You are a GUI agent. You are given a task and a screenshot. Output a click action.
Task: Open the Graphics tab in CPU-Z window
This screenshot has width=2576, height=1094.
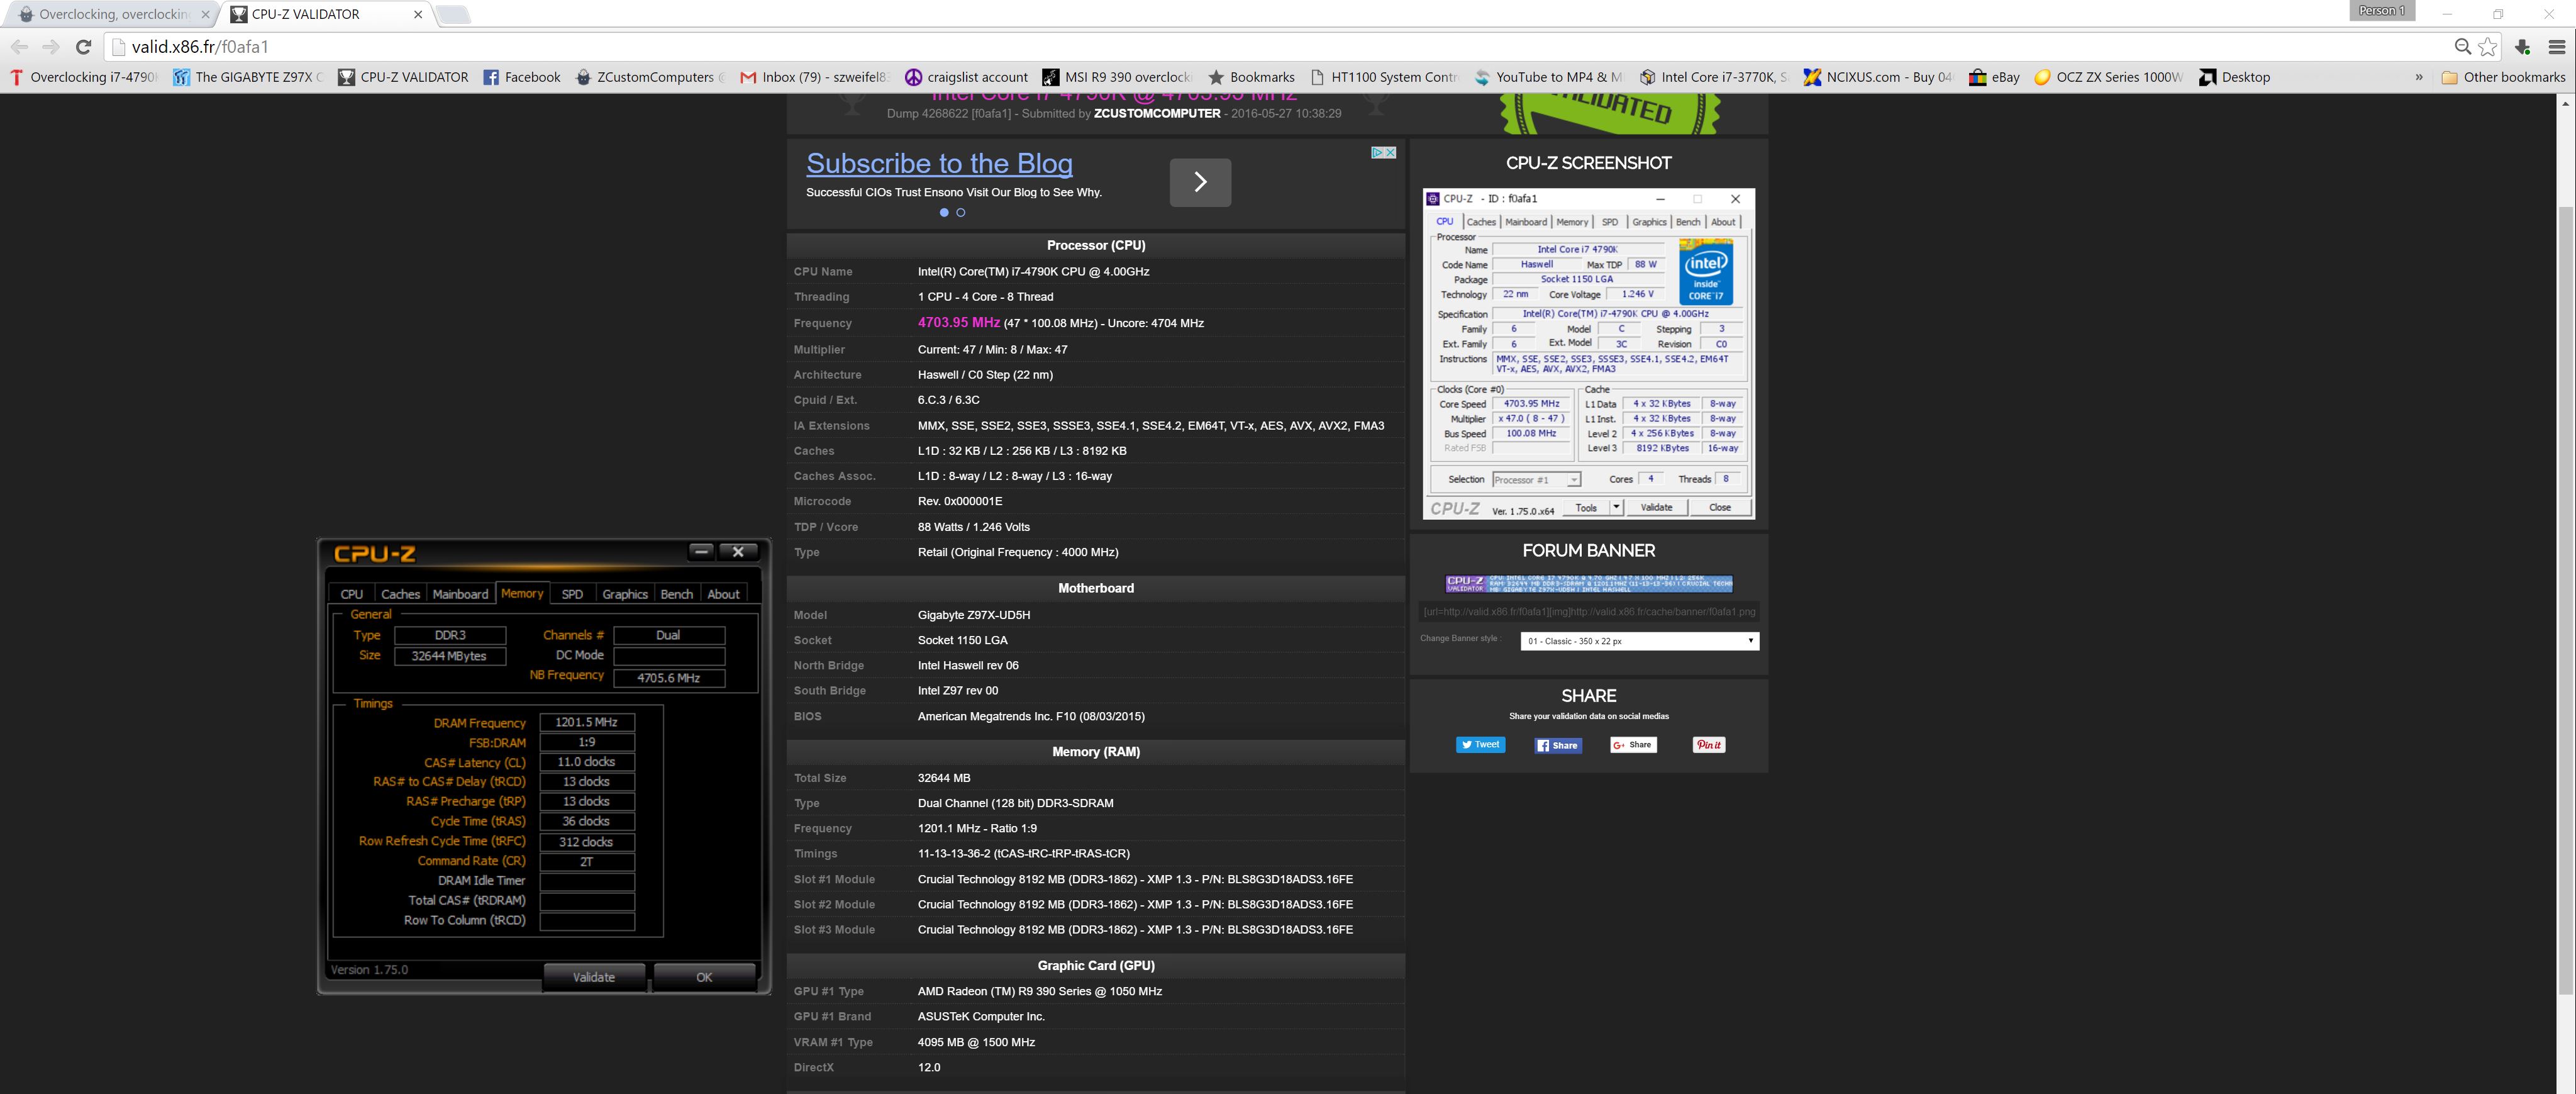[625, 594]
